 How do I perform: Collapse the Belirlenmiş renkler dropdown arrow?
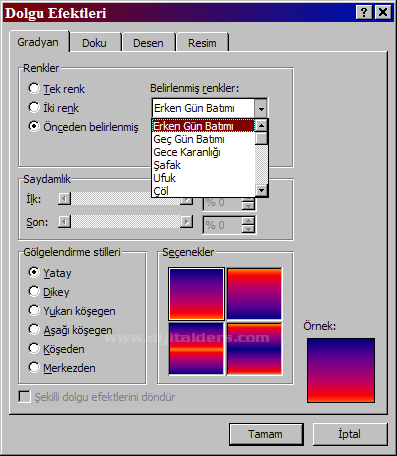pyautogui.click(x=261, y=108)
